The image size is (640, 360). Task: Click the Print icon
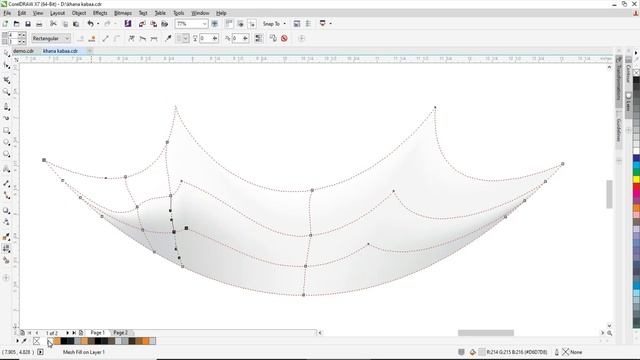tap(39, 24)
